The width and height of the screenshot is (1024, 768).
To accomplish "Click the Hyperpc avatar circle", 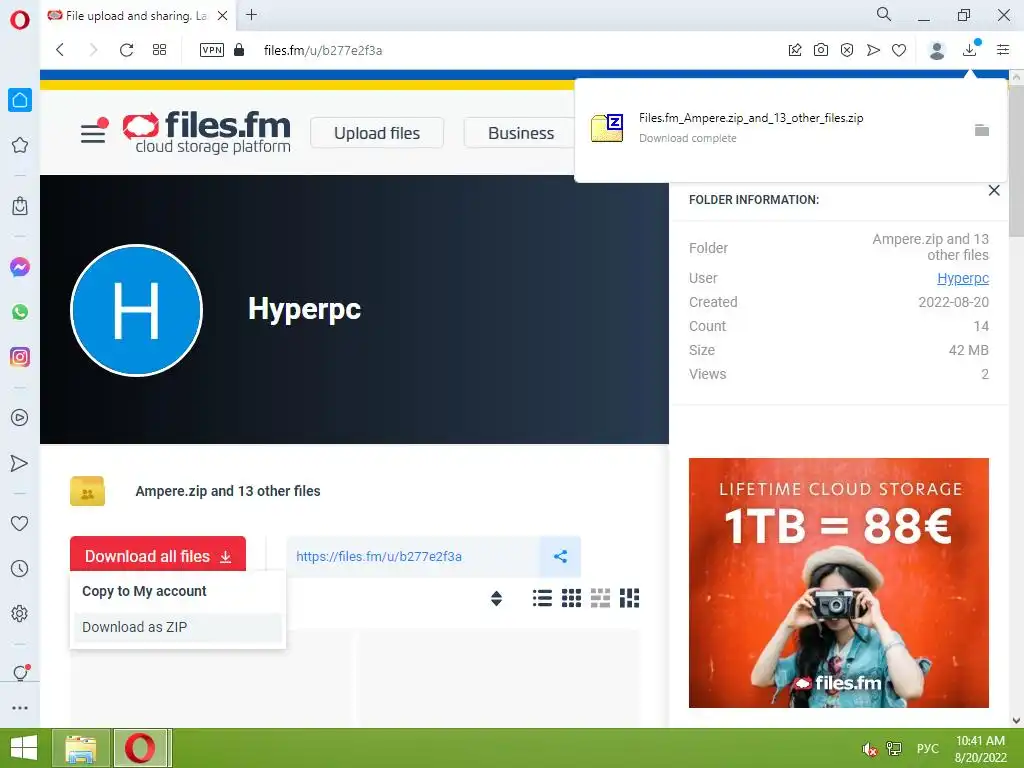I will 136,310.
